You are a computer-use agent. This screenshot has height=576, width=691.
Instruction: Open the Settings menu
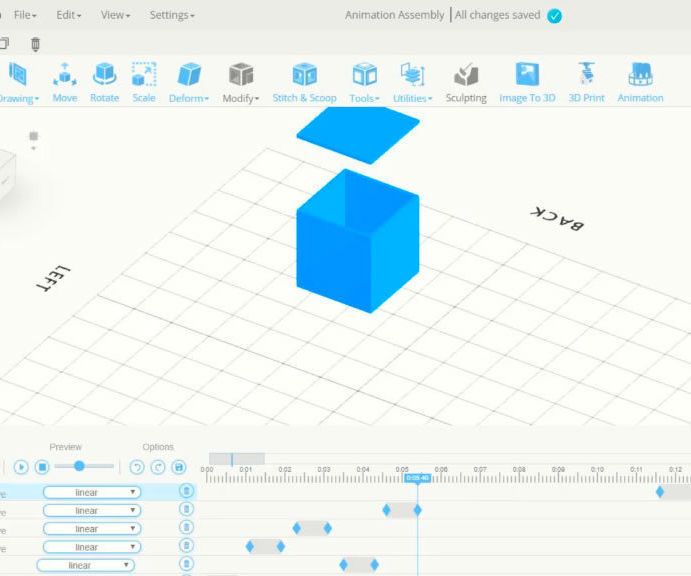click(x=172, y=15)
